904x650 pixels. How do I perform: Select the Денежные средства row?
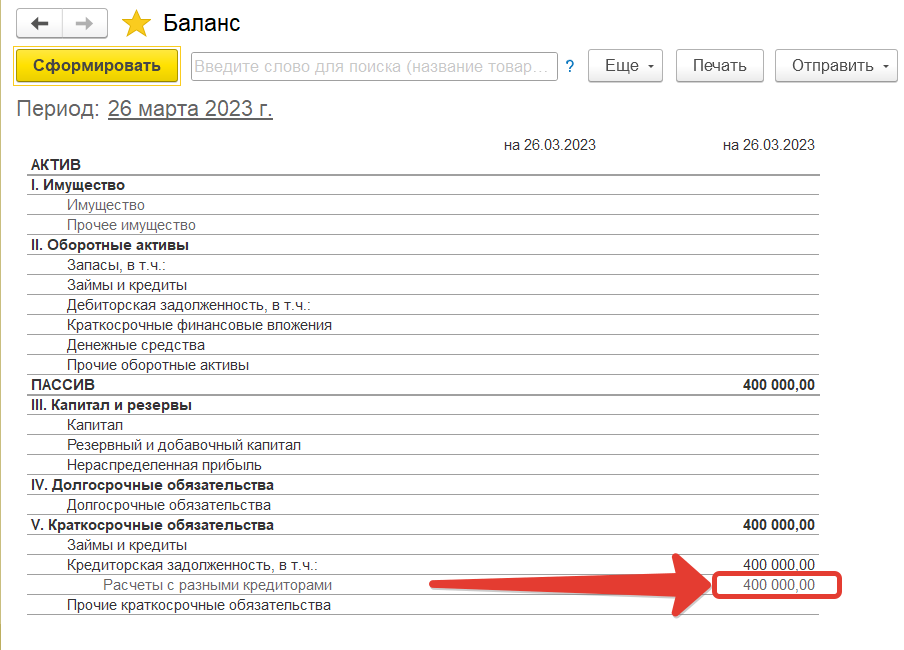[x=135, y=345]
